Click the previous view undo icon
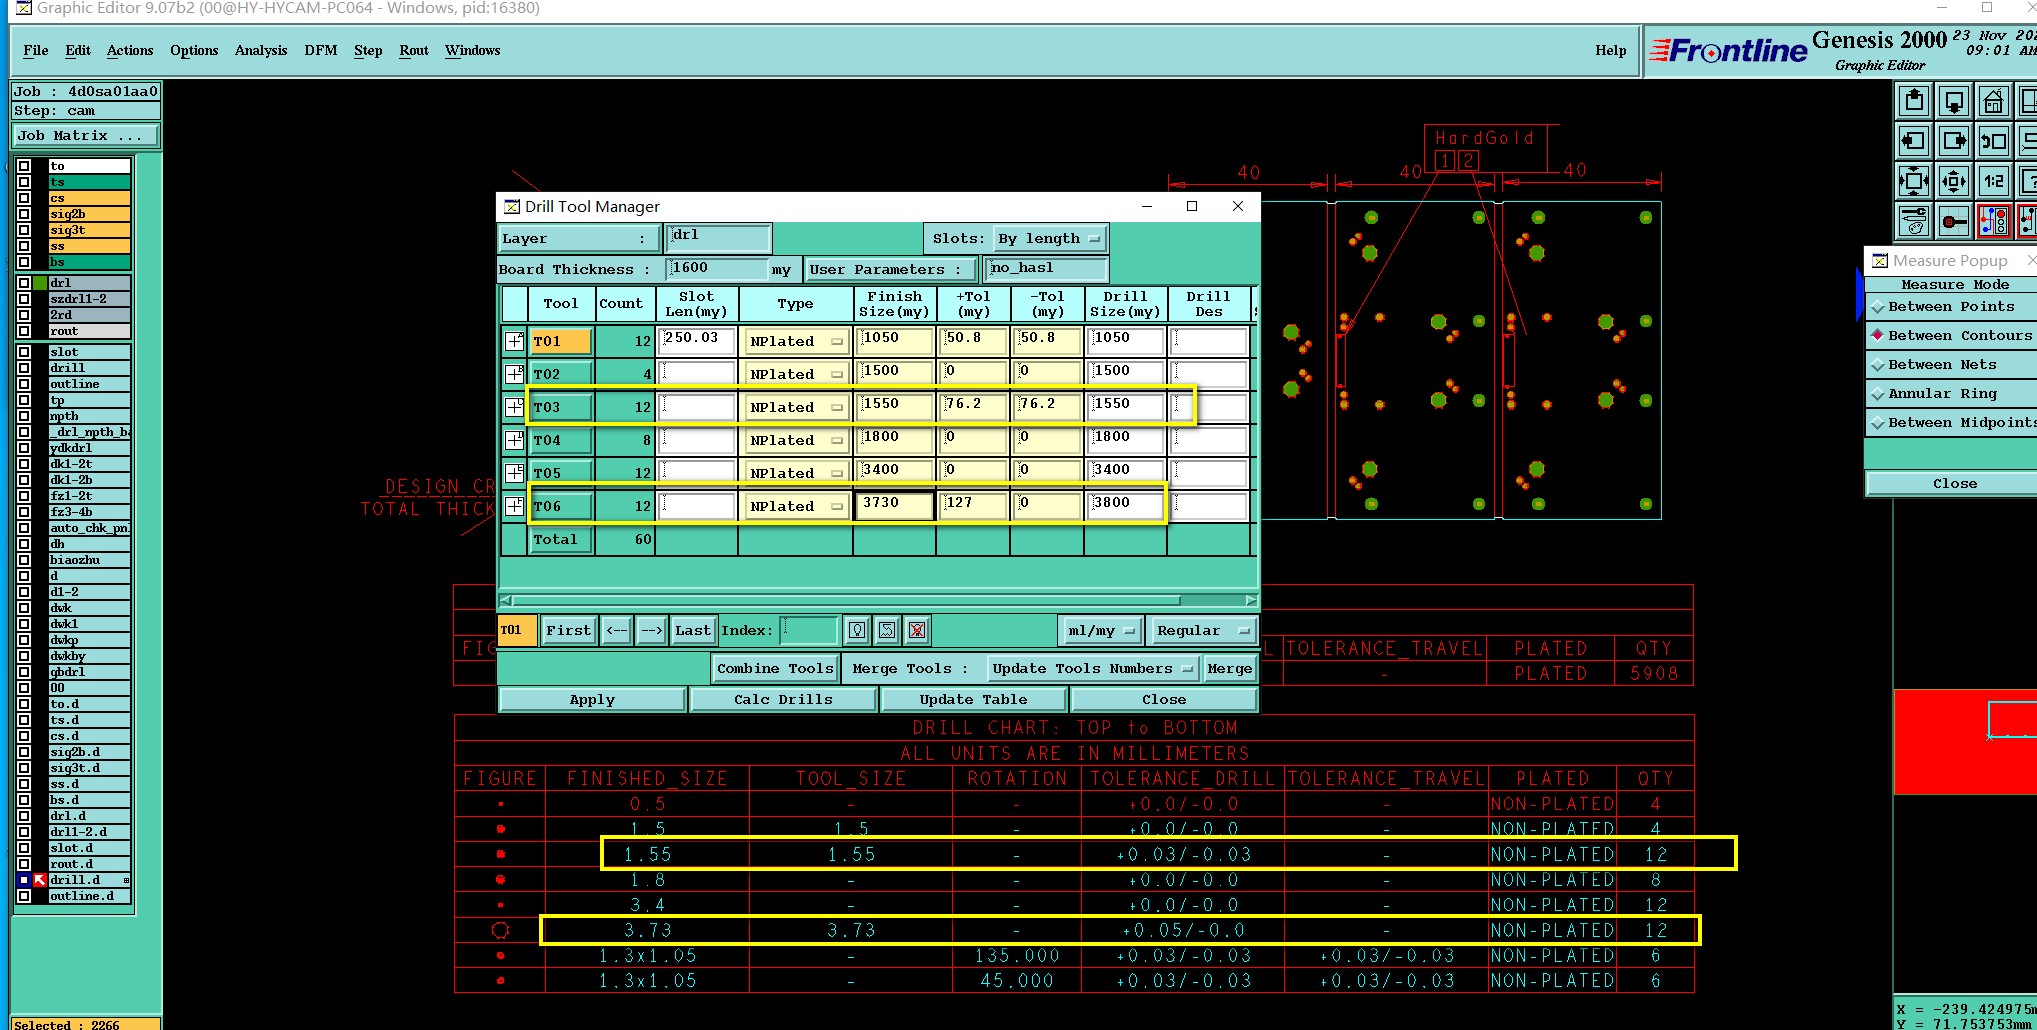This screenshot has width=2037, height=1030. [1993, 142]
